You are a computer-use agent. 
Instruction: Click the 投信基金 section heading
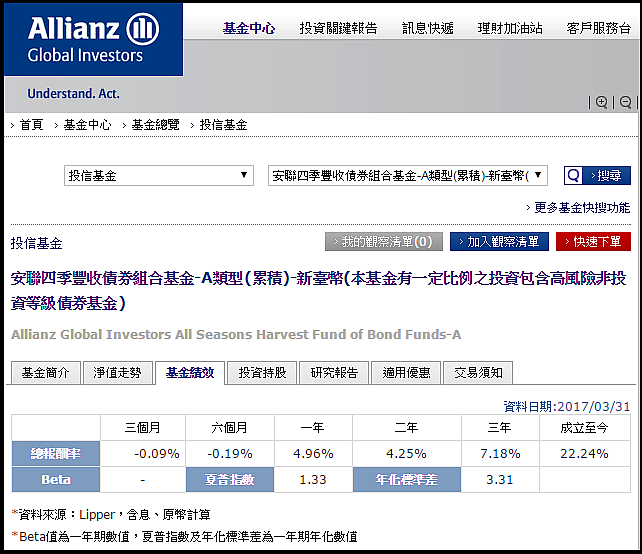[36, 243]
